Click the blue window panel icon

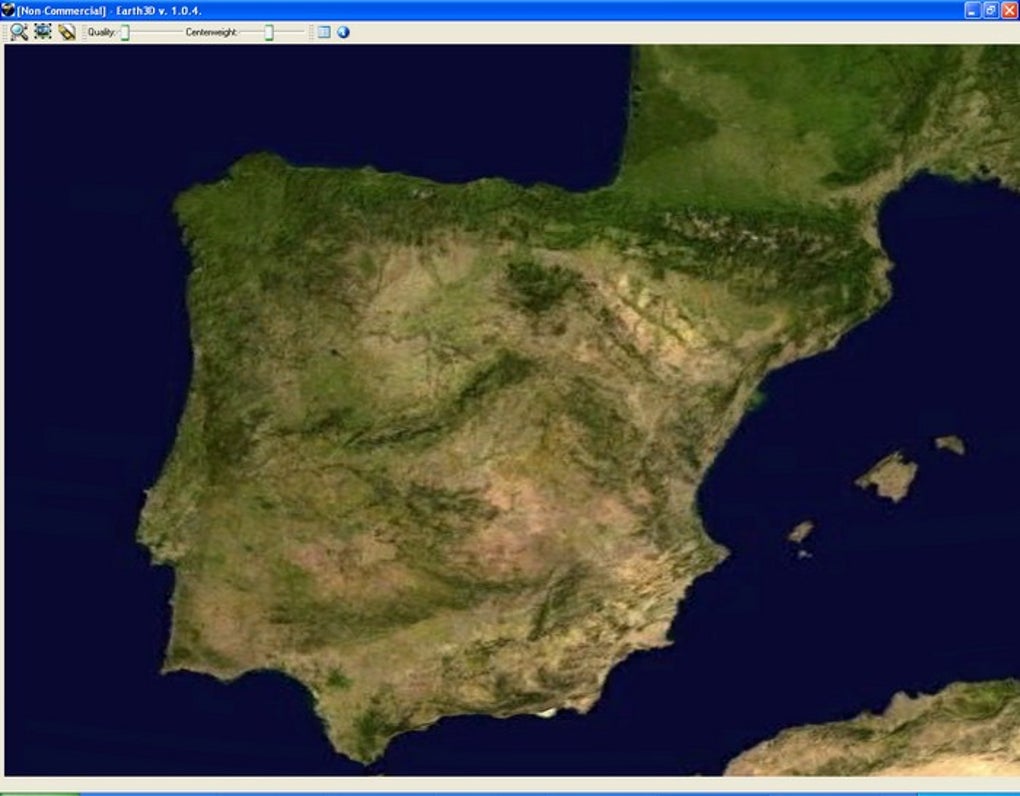click(x=324, y=32)
